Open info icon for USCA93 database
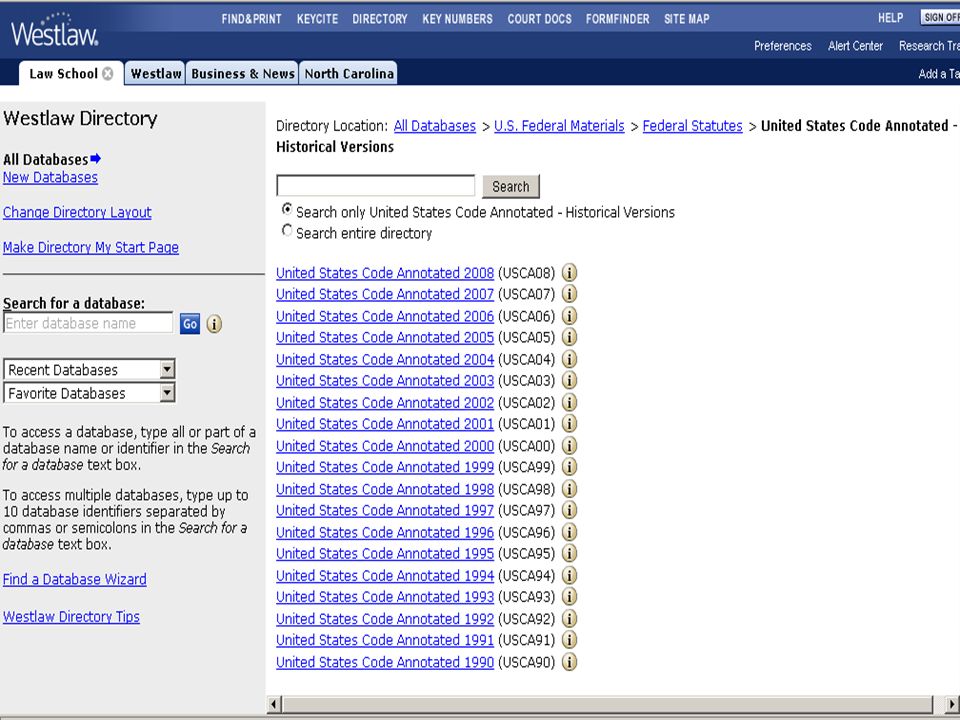 pos(569,597)
